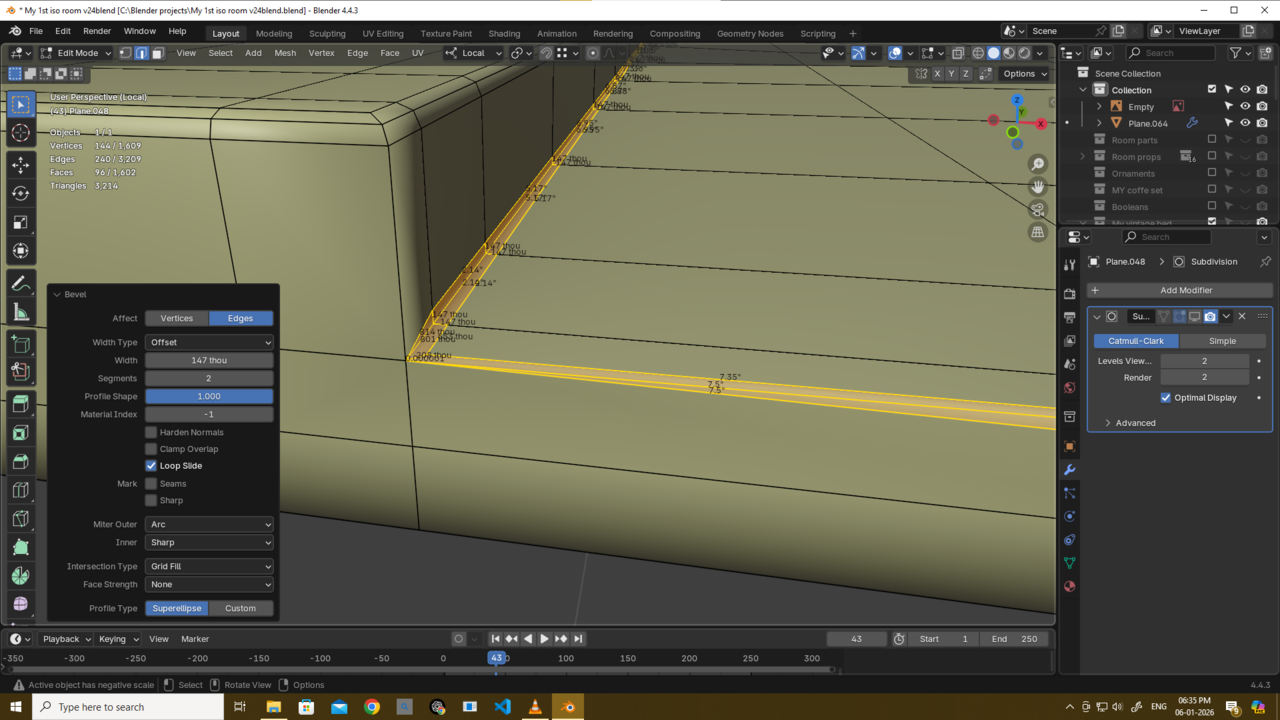This screenshot has width=1280, height=720.
Task: Click the zoom magnifier viewport icon
Action: coord(1038,164)
